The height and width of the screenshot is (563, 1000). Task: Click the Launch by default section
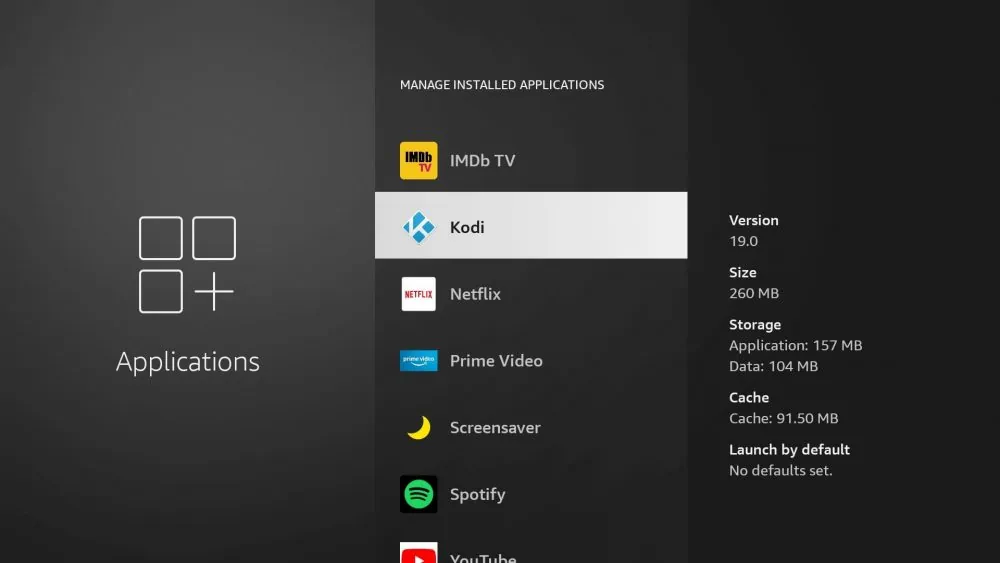coord(789,460)
